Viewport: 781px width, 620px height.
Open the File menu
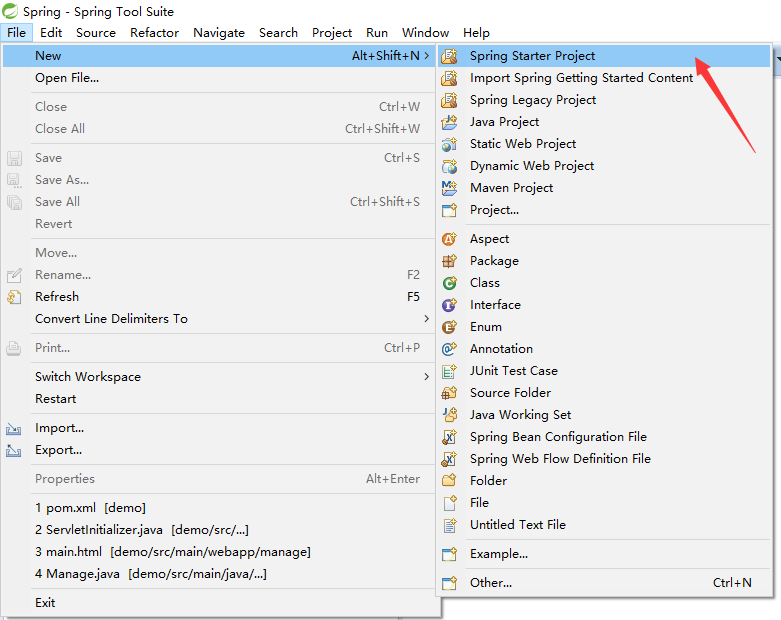[16, 33]
